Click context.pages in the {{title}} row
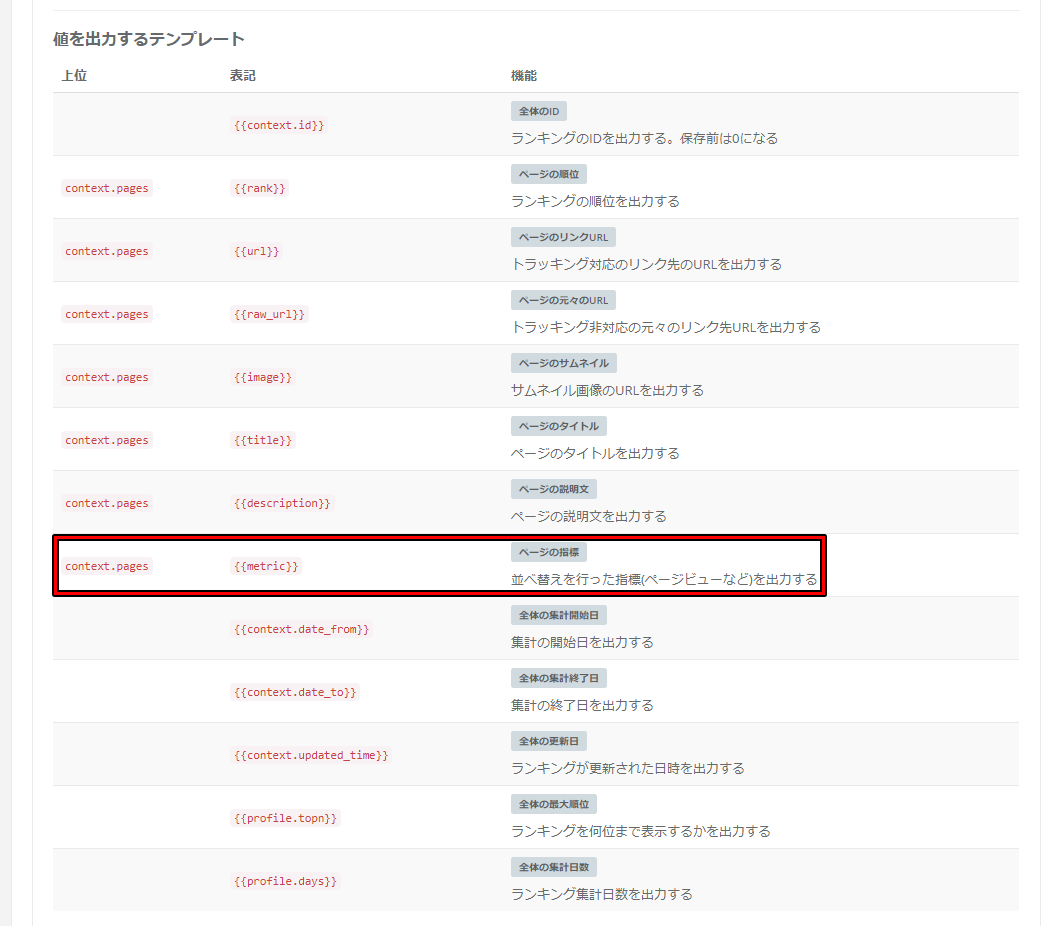1054x926 pixels. (107, 441)
